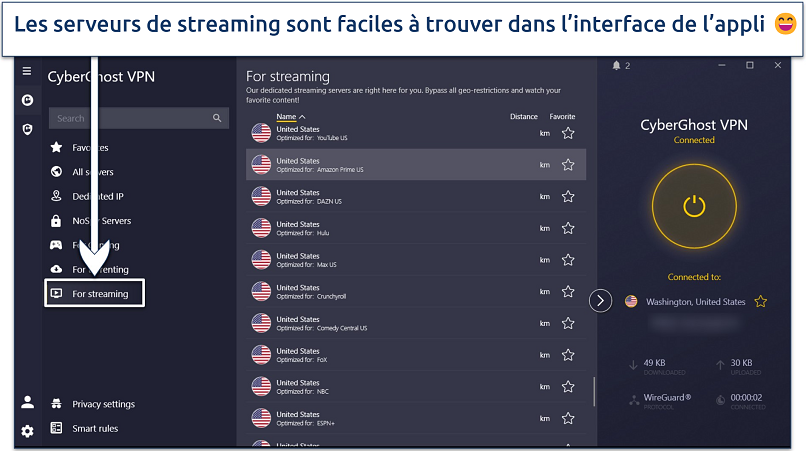
Task: Open Privacy settings
Action: click(x=103, y=404)
